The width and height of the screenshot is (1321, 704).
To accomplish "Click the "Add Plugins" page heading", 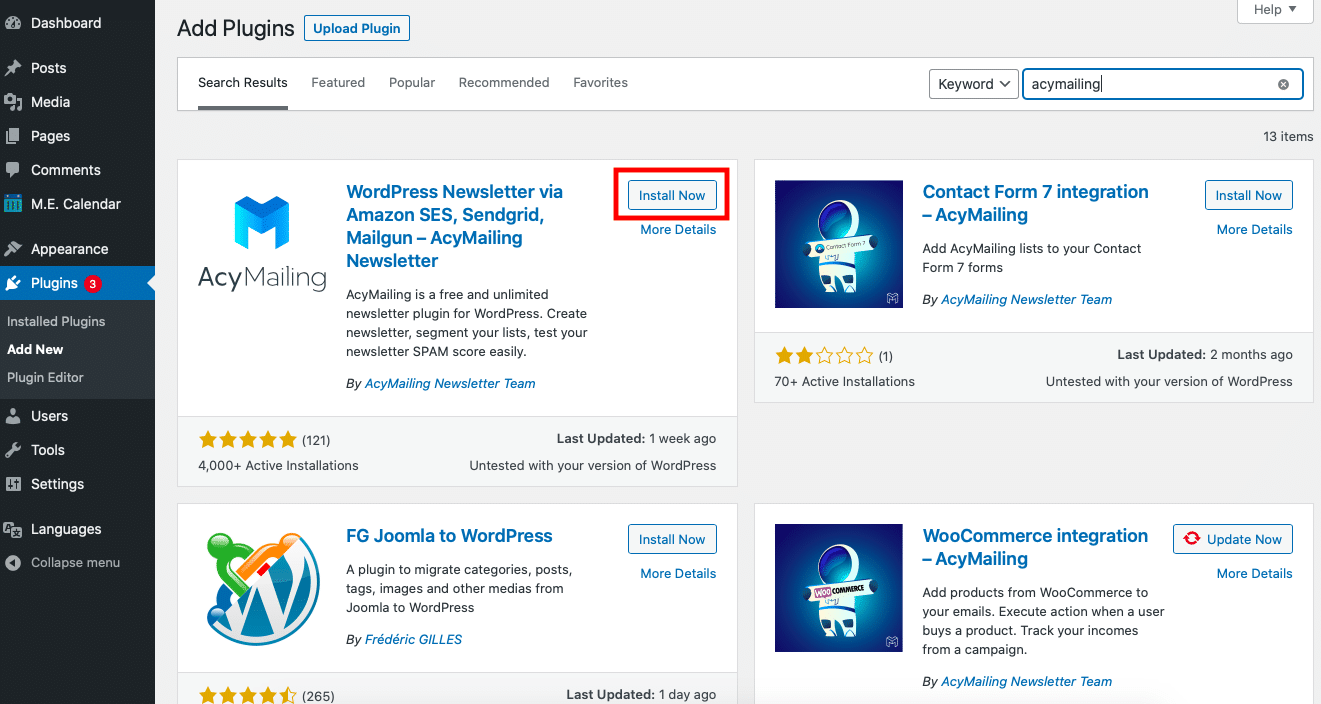I will click(x=236, y=29).
